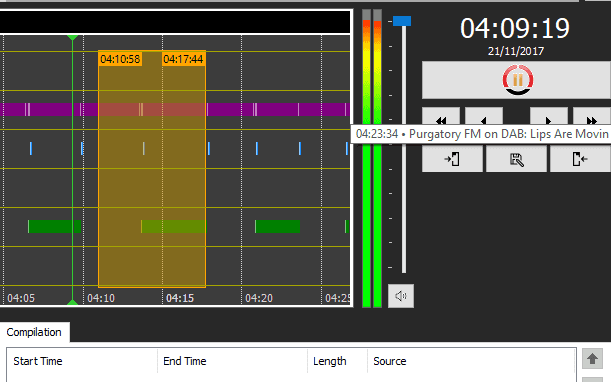Sort by Start Time column header
Image resolution: width=611 pixels, height=382 pixels.
click(38, 361)
